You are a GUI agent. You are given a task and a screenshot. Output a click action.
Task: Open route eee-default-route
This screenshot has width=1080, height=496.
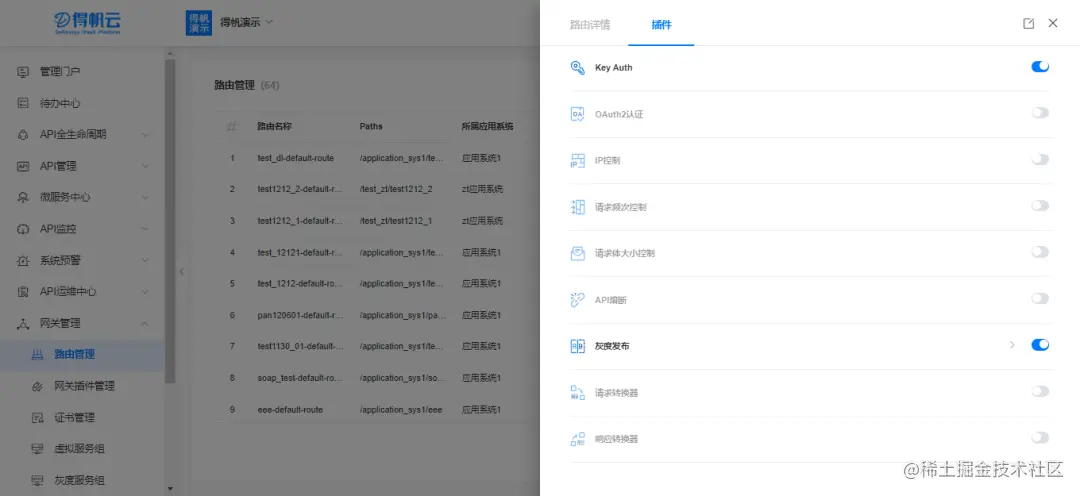click(290, 410)
